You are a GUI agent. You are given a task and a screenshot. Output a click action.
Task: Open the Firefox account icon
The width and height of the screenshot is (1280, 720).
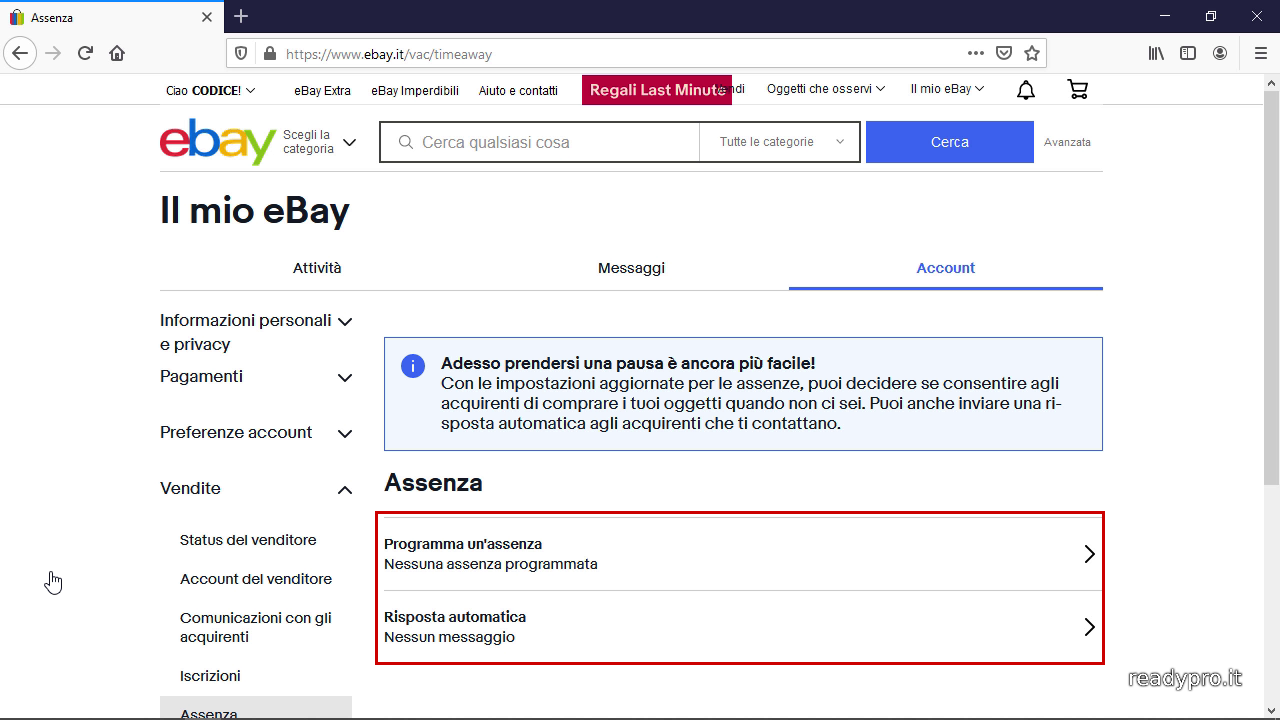(1220, 53)
